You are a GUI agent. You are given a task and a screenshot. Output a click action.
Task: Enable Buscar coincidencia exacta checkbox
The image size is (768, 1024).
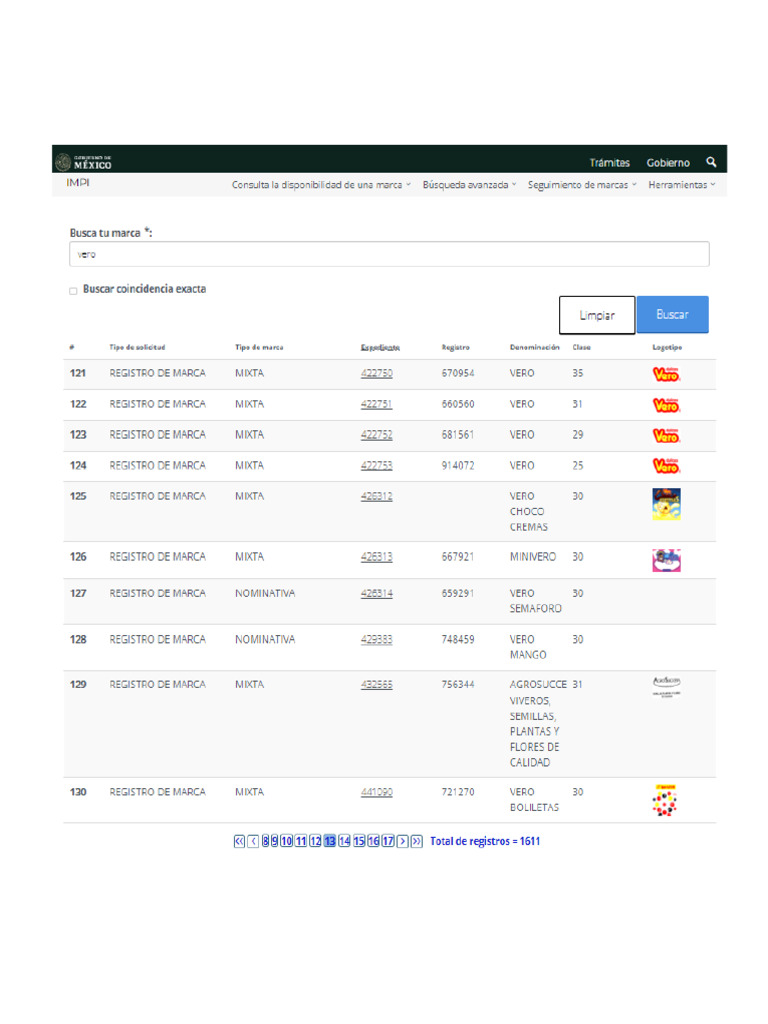[73, 291]
